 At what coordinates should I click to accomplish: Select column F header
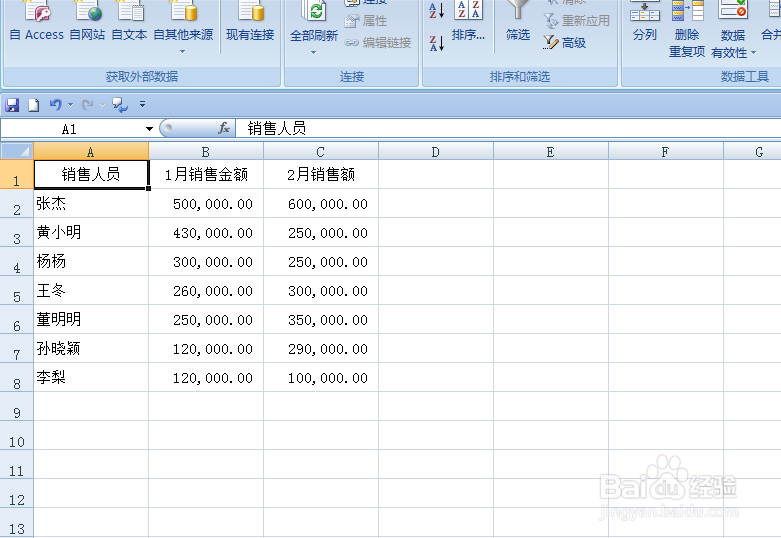click(665, 151)
